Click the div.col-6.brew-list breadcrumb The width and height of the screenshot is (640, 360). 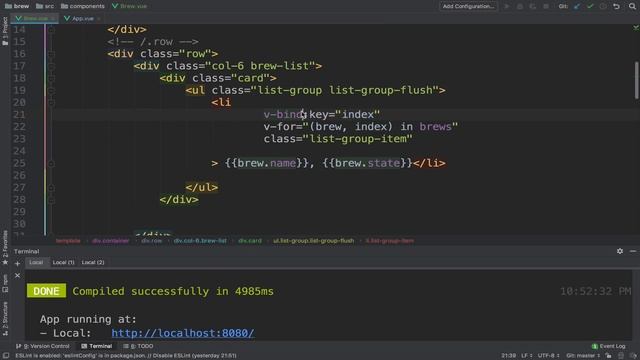[200, 241]
